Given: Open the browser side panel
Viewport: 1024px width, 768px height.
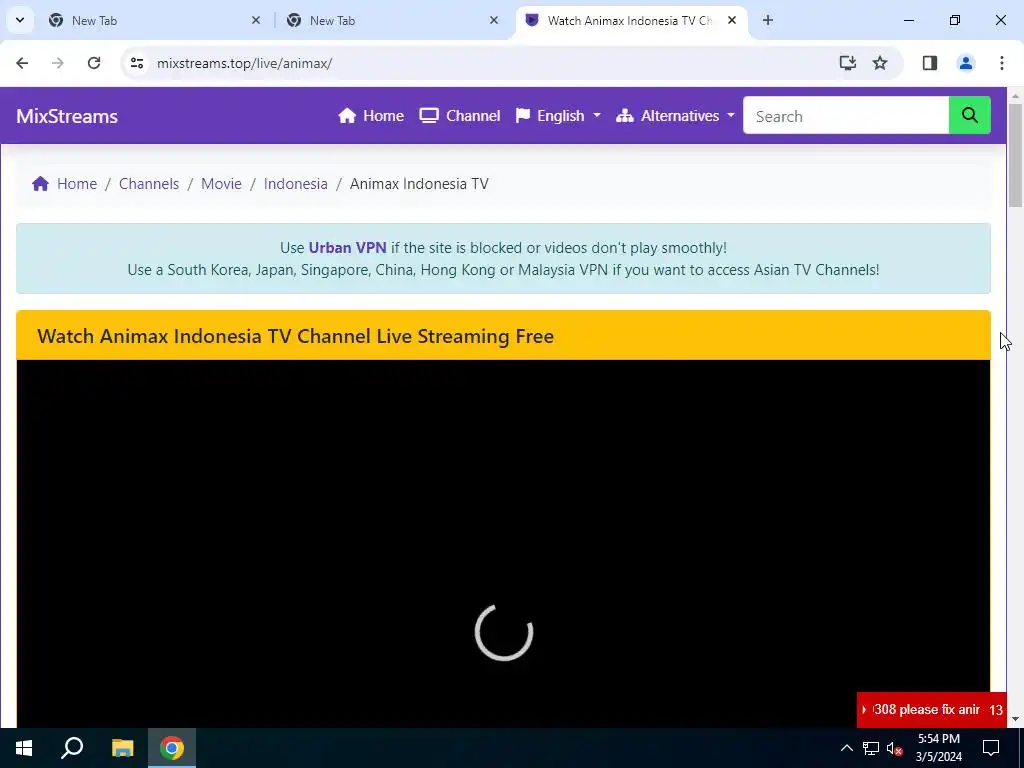Looking at the screenshot, I should 930,63.
